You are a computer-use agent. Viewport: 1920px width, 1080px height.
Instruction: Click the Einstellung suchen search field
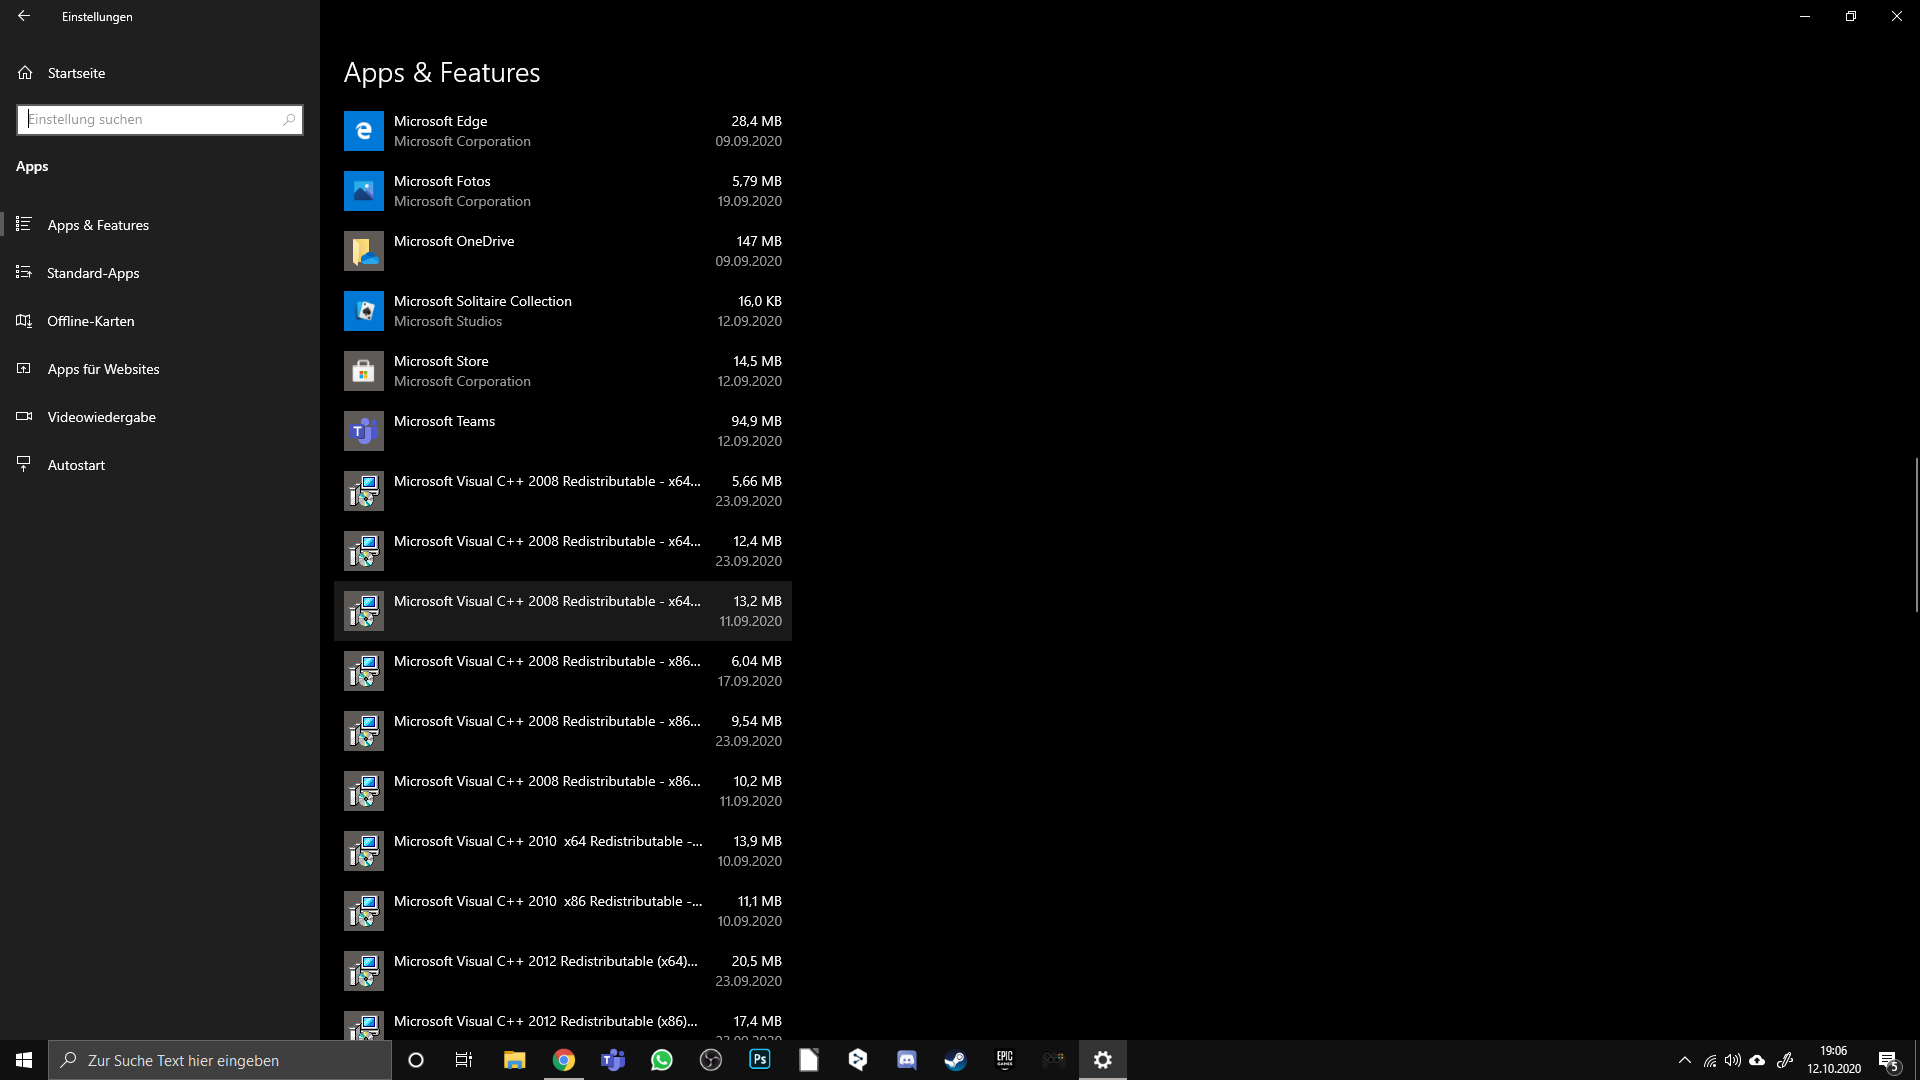150,120
